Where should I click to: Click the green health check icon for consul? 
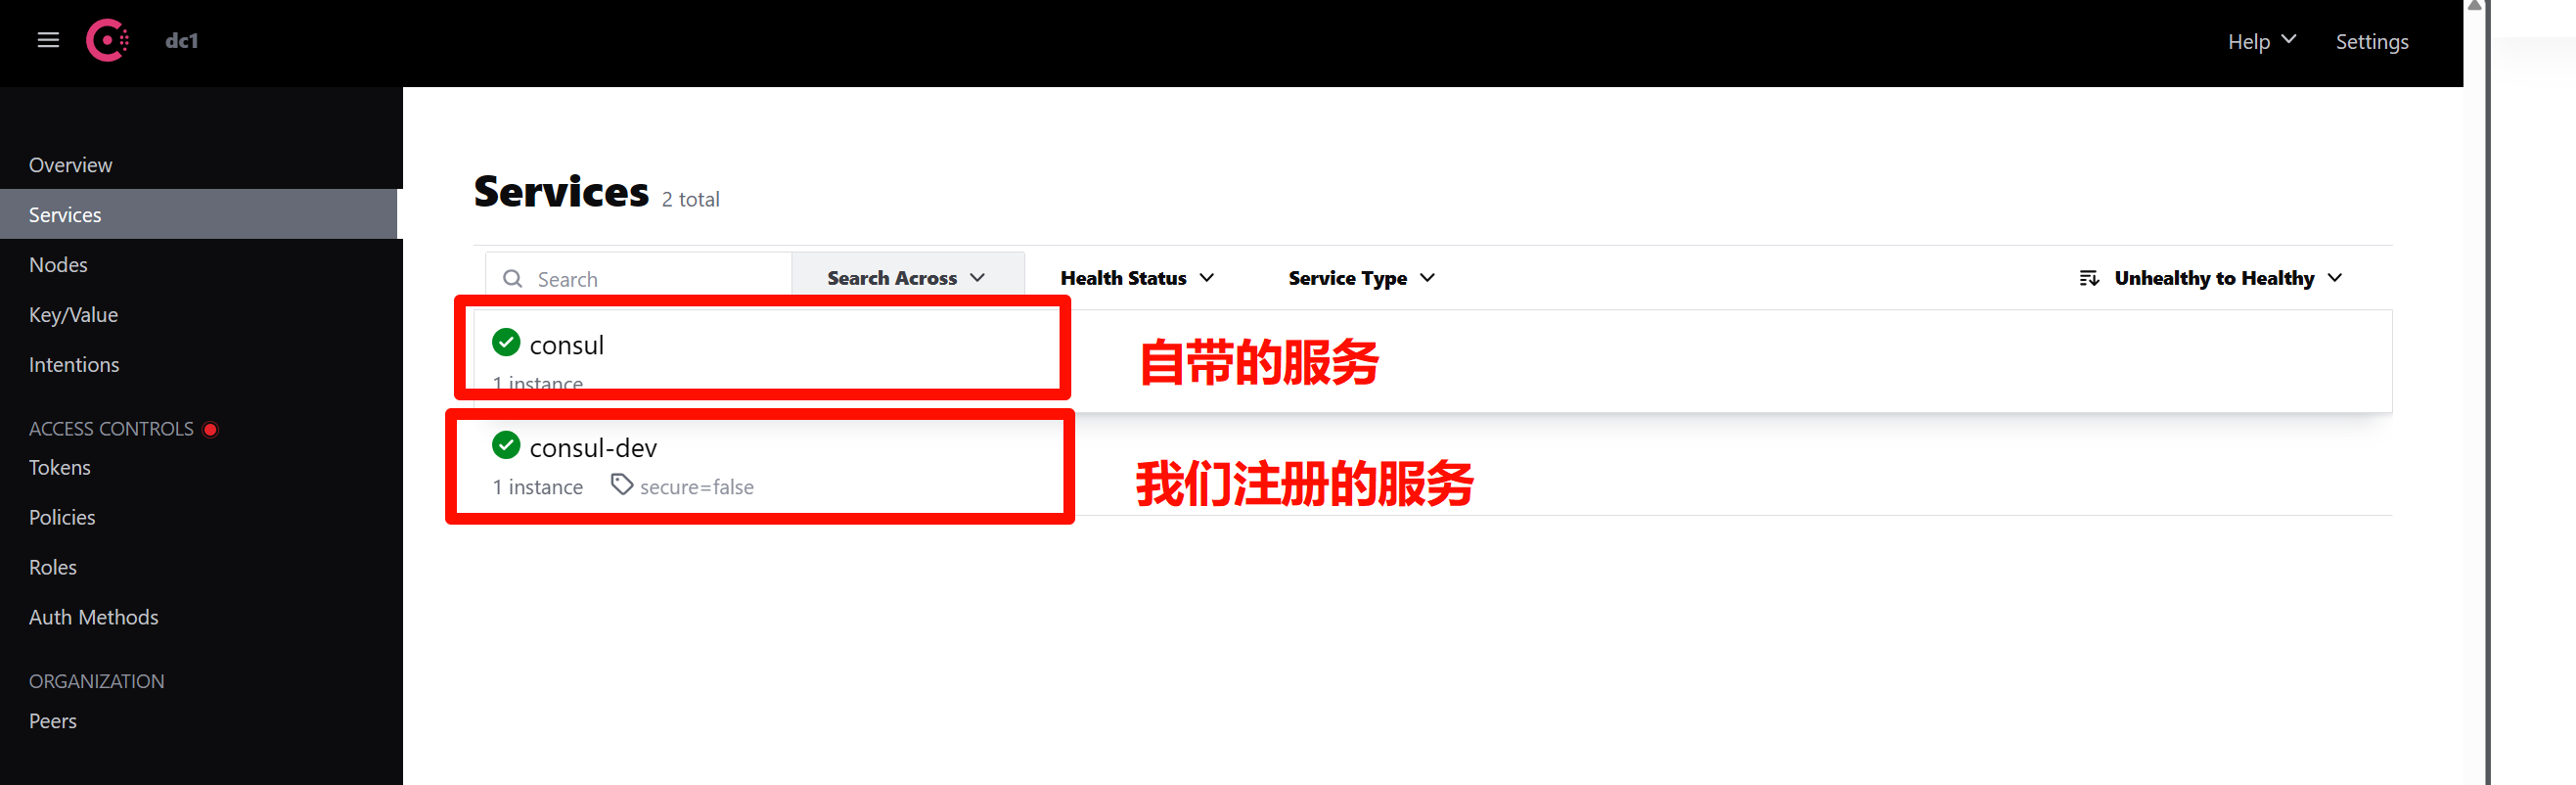[x=506, y=343]
